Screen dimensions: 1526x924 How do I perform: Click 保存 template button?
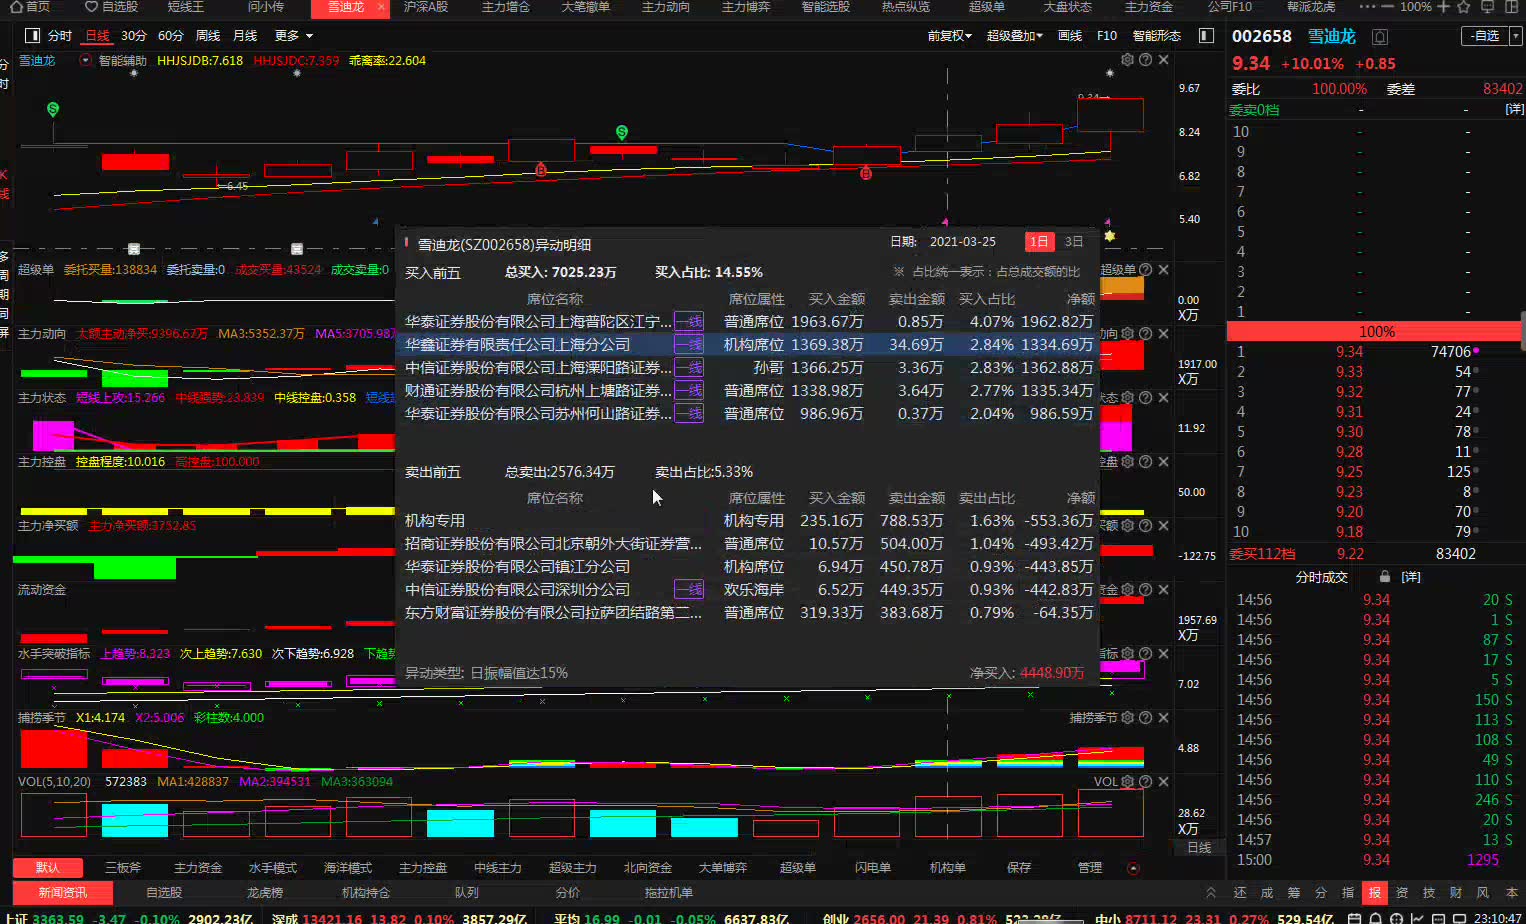click(x=1018, y=868)
